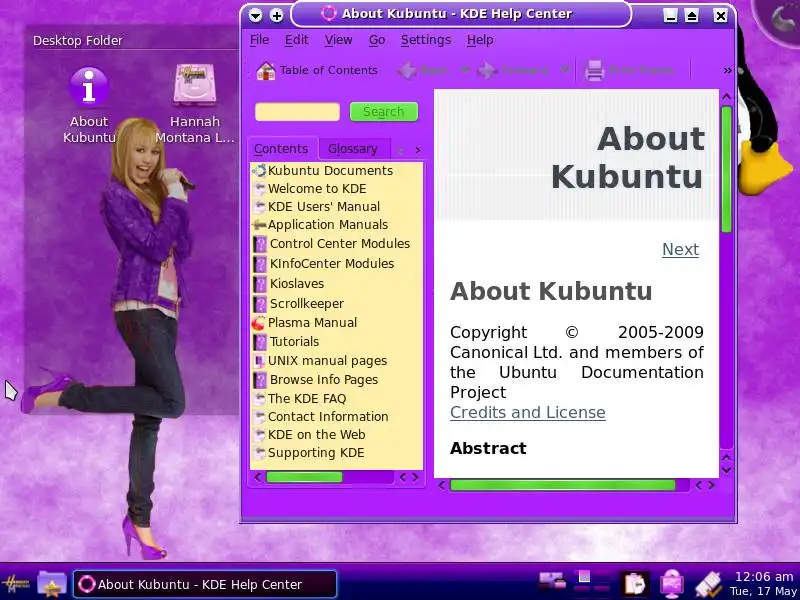The height and width of the screenshot is (600, 800).
Task: Click the Forward arrow toolbar icon
Action: (x=487, y=70)
